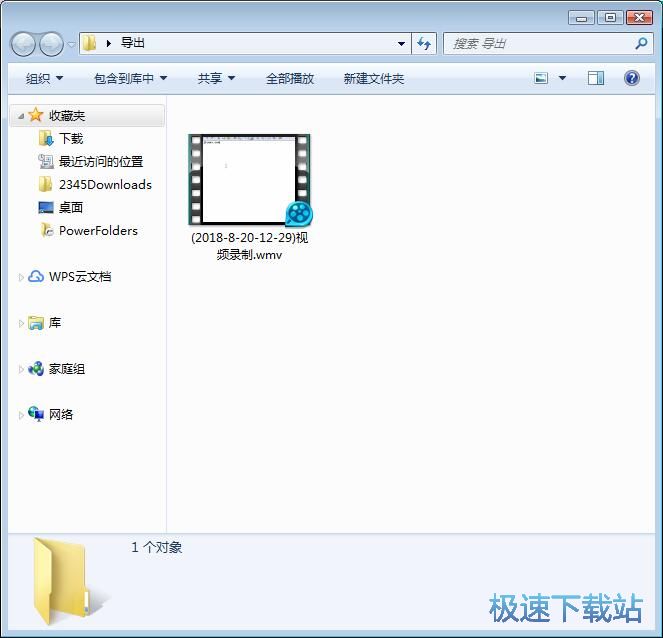Click 新建文件夹 button
The height and width of the screenshot is (638, 663).
pyautogui.click(x=373, y=79)
